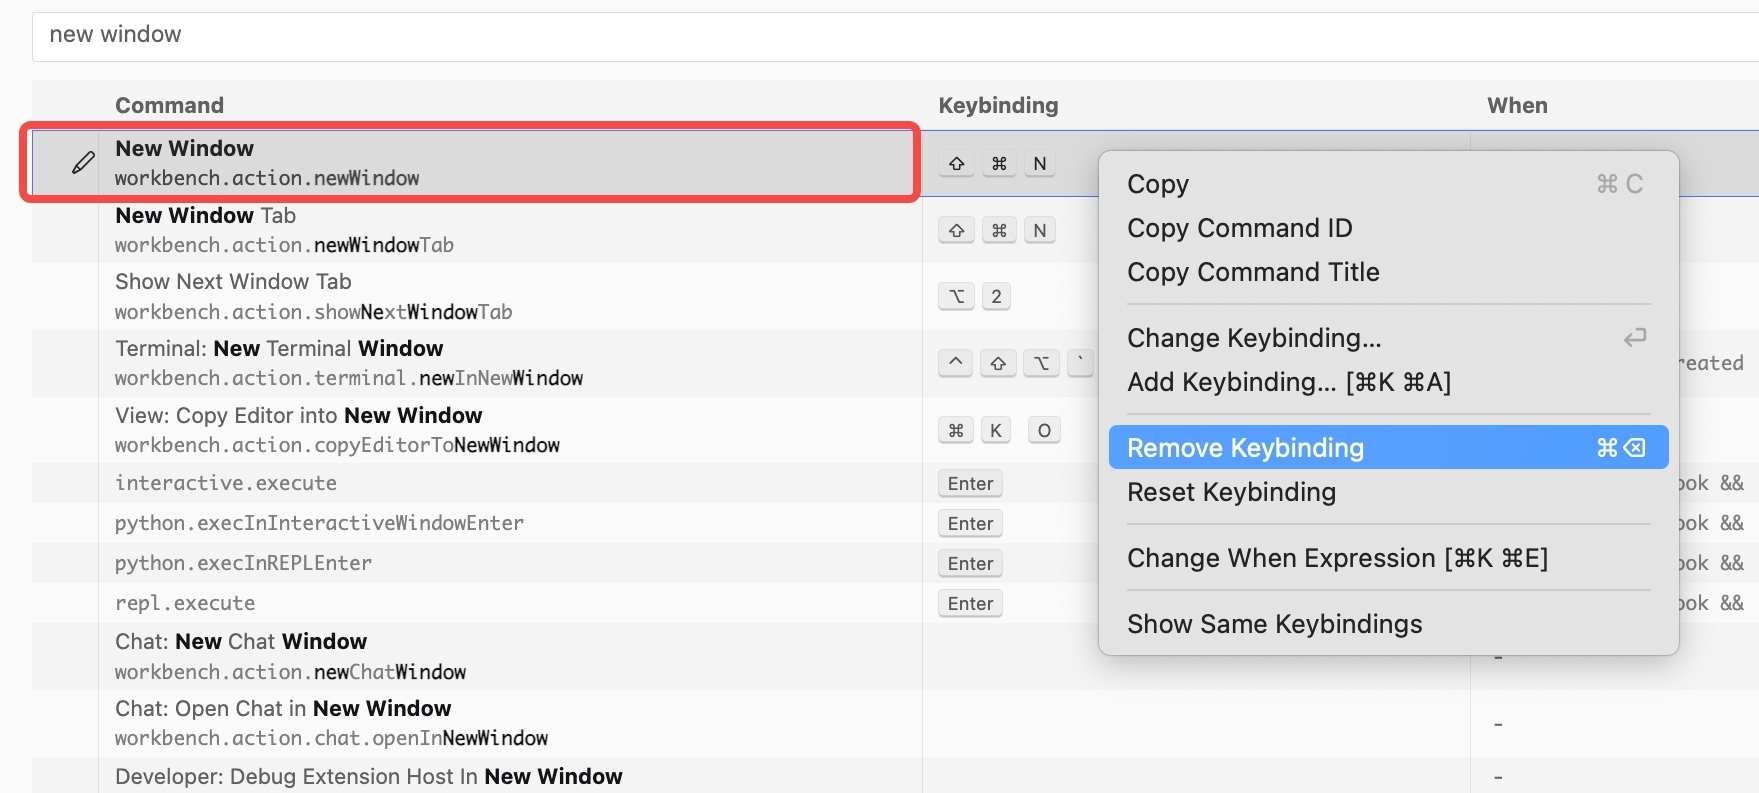Click Copy at top of context menu
The width and height of the screenshot is (1759, 793).
coord(1158,184)
